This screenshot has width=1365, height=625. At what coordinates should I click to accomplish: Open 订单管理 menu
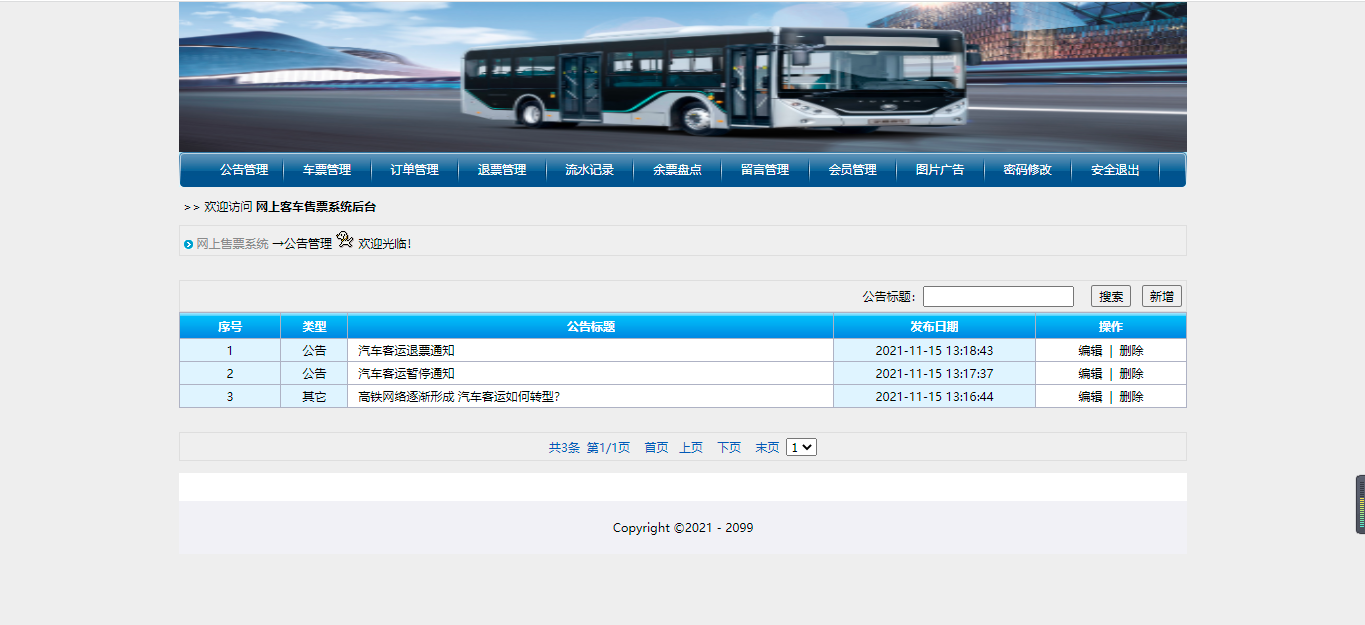point(414,170)
